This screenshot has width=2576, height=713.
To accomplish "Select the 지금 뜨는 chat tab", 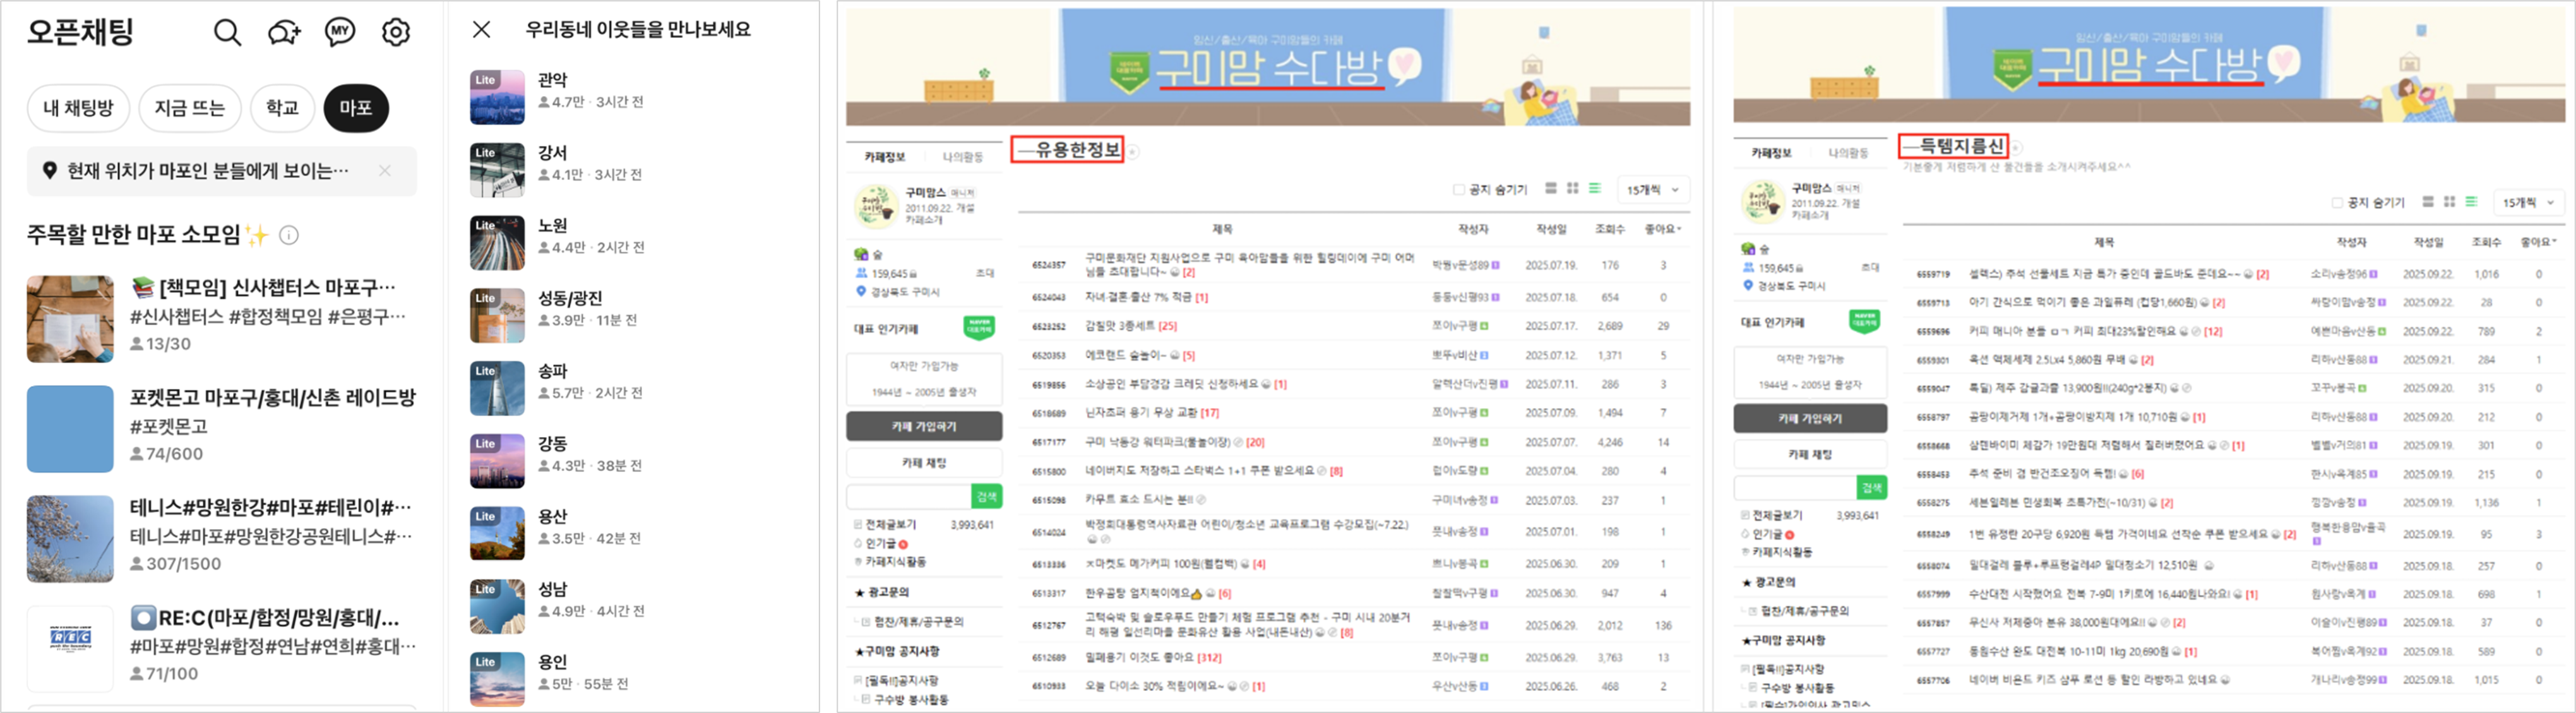I will point(190,108).
